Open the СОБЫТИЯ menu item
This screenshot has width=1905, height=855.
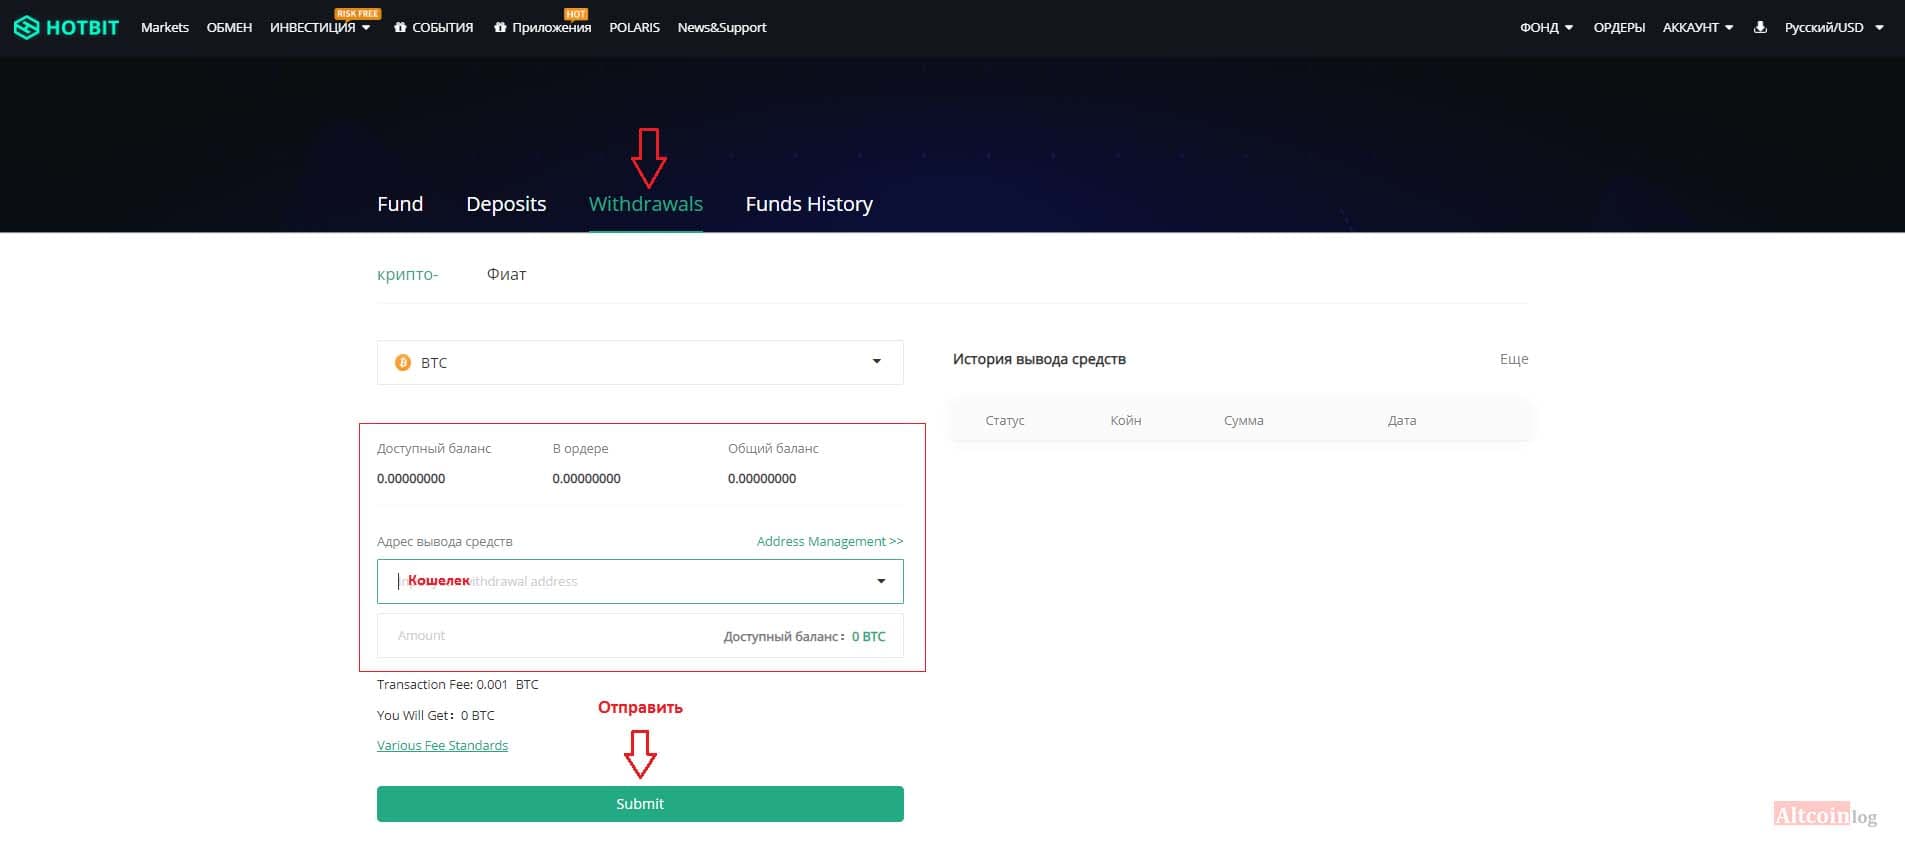coord(434,28)
